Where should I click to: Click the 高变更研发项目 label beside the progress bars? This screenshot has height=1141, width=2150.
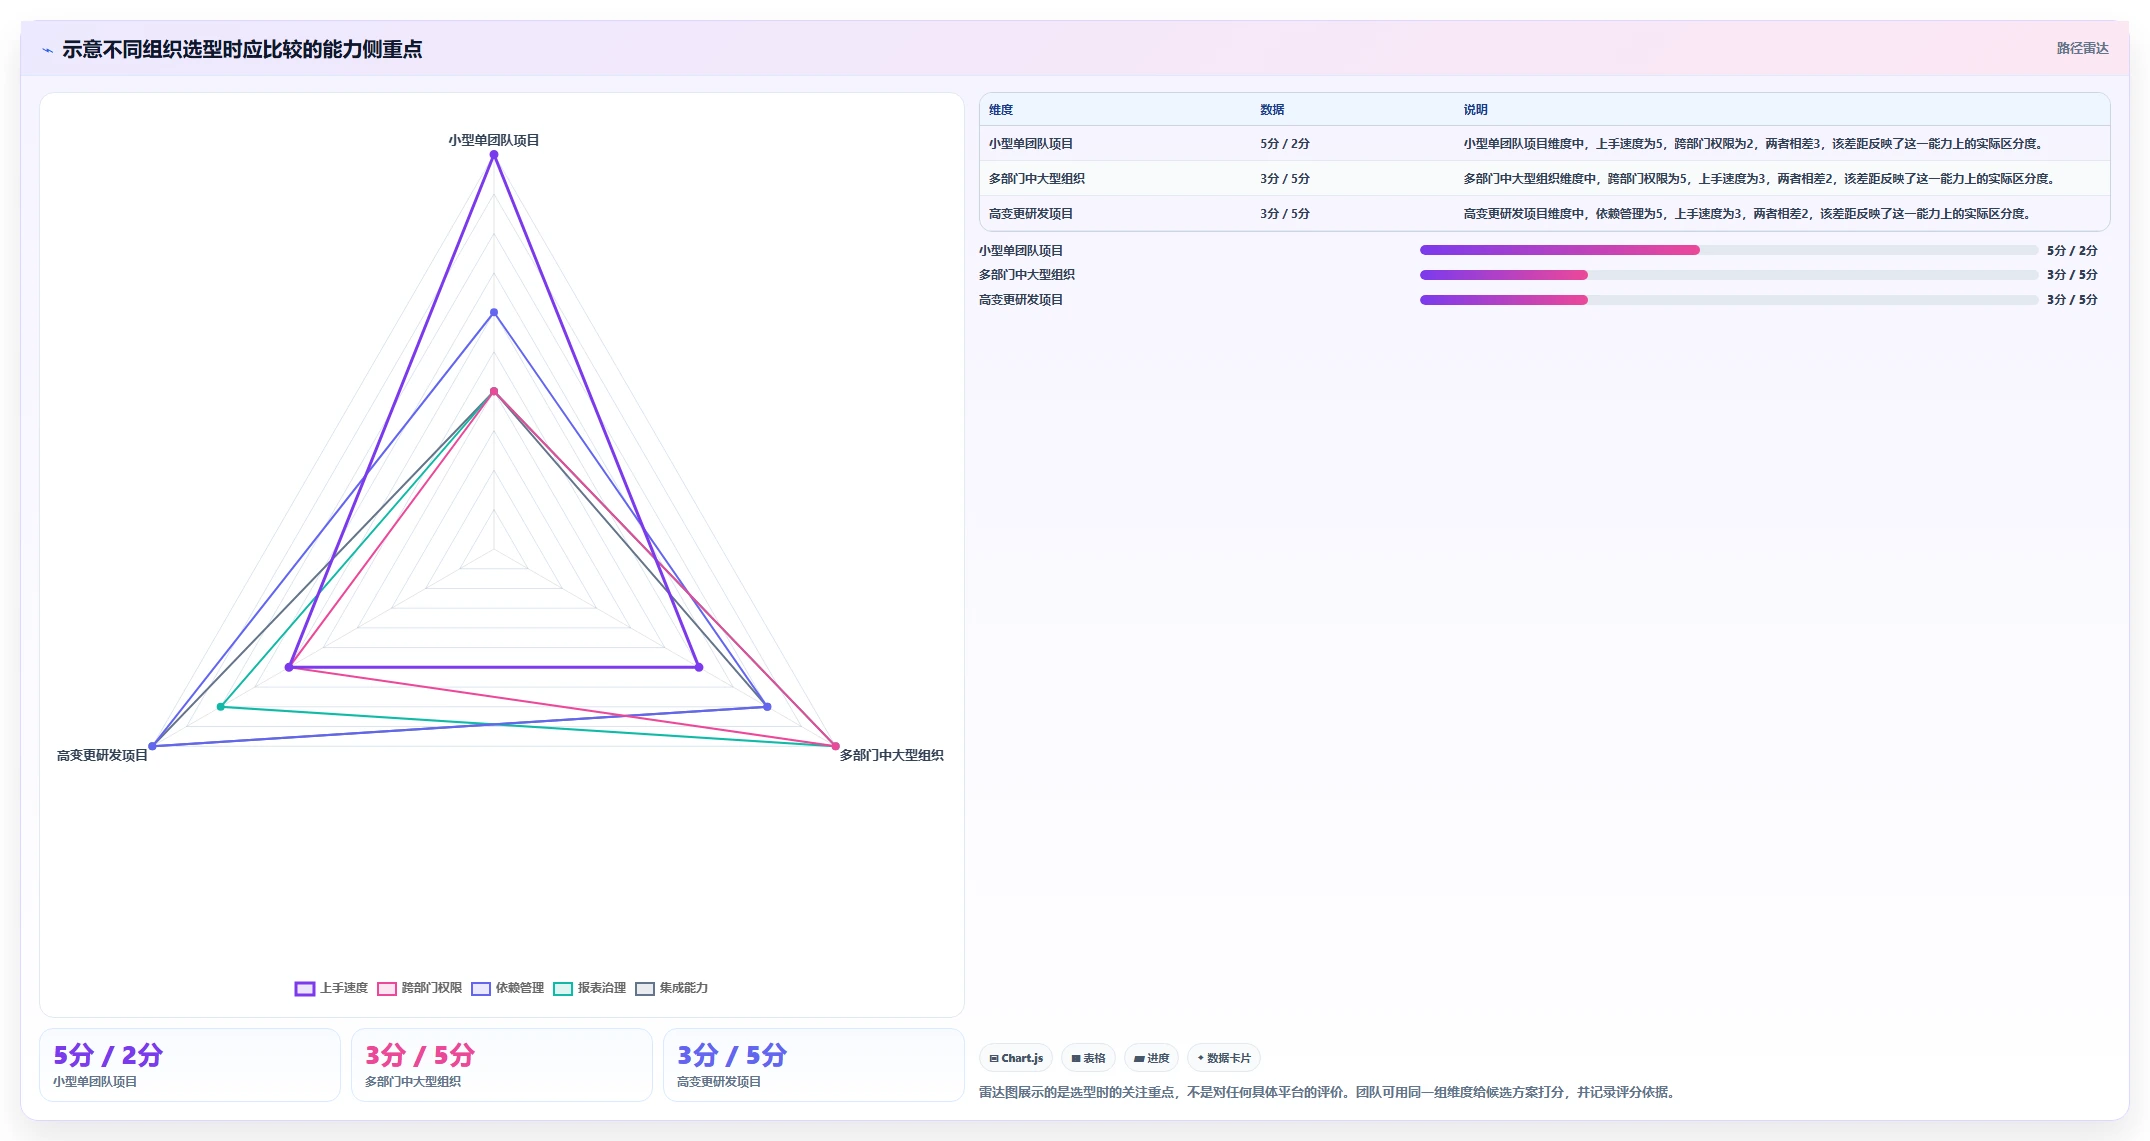[x=1021, y=300]
